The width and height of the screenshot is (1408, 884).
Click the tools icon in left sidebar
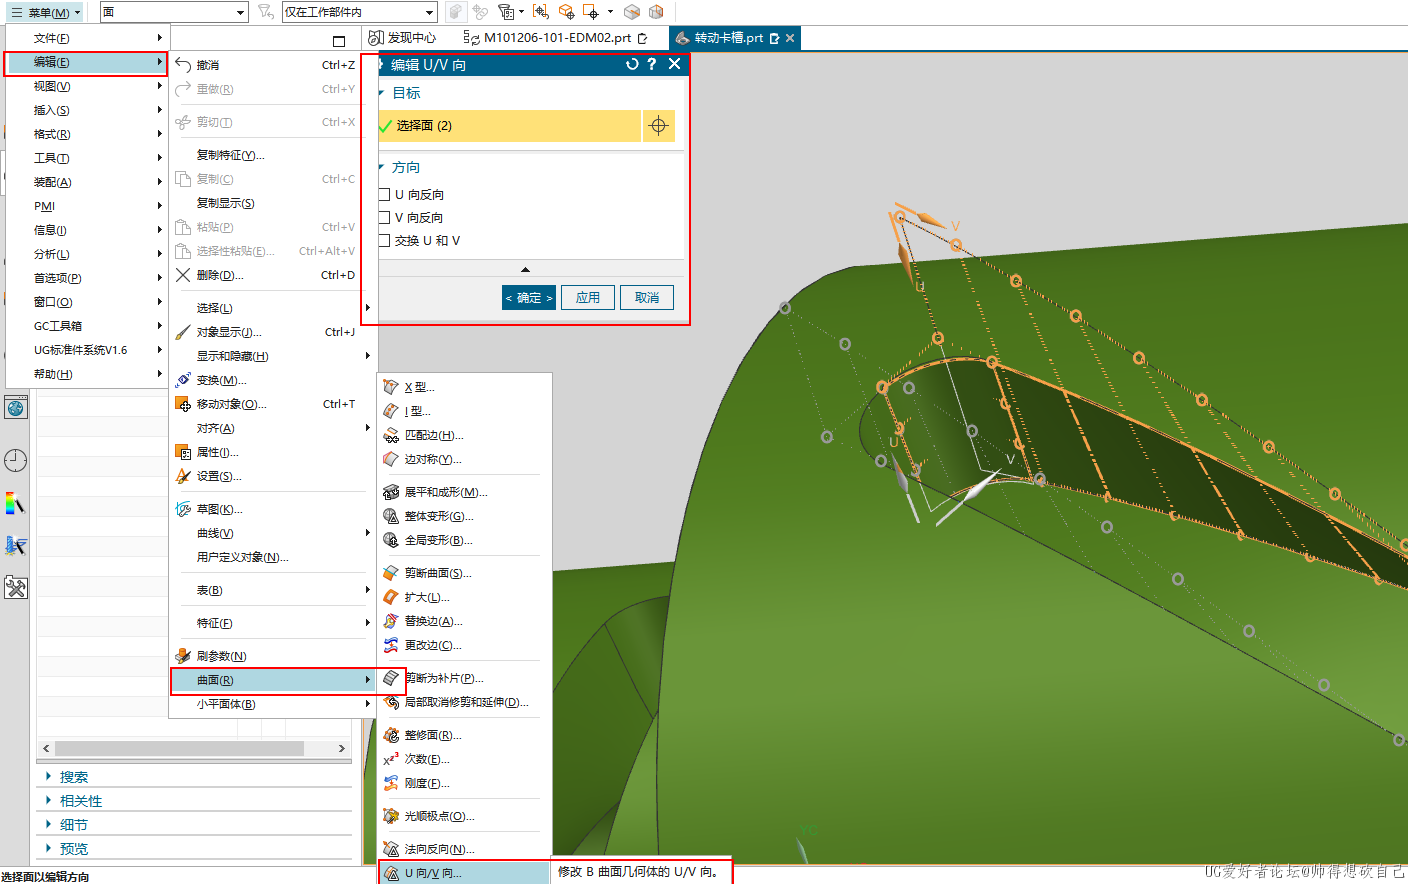[15, 587]
